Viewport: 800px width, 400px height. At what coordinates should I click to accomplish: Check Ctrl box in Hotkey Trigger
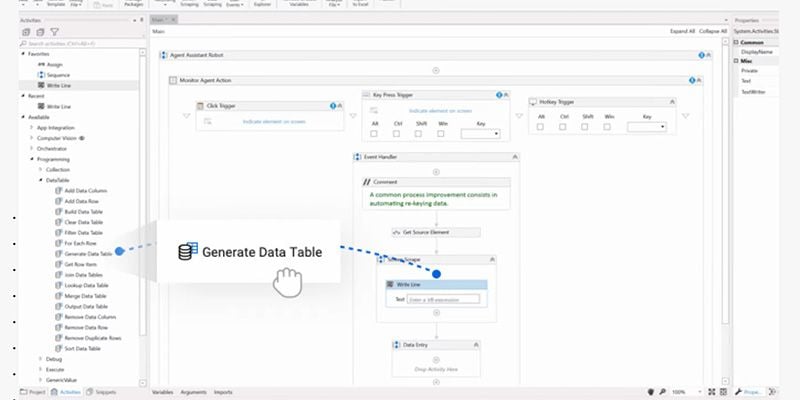coord(562,127)
